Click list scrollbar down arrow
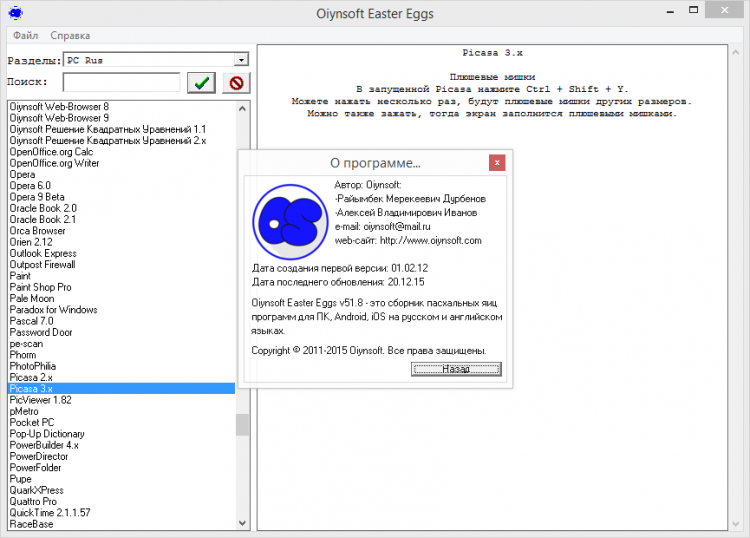The image size is (750, 538). (242, 523)
